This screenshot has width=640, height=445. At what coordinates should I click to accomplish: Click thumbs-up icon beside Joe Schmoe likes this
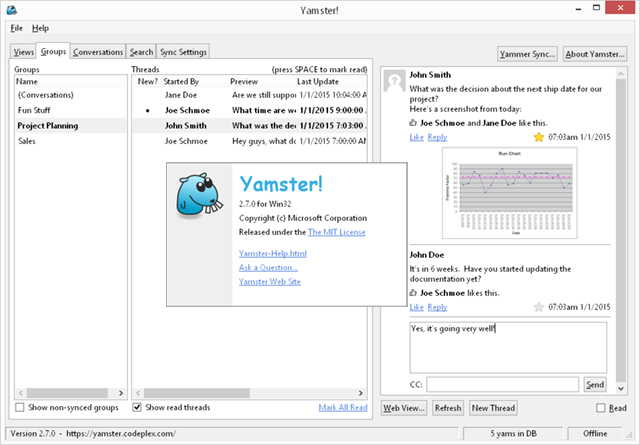[x=413, y=293]
